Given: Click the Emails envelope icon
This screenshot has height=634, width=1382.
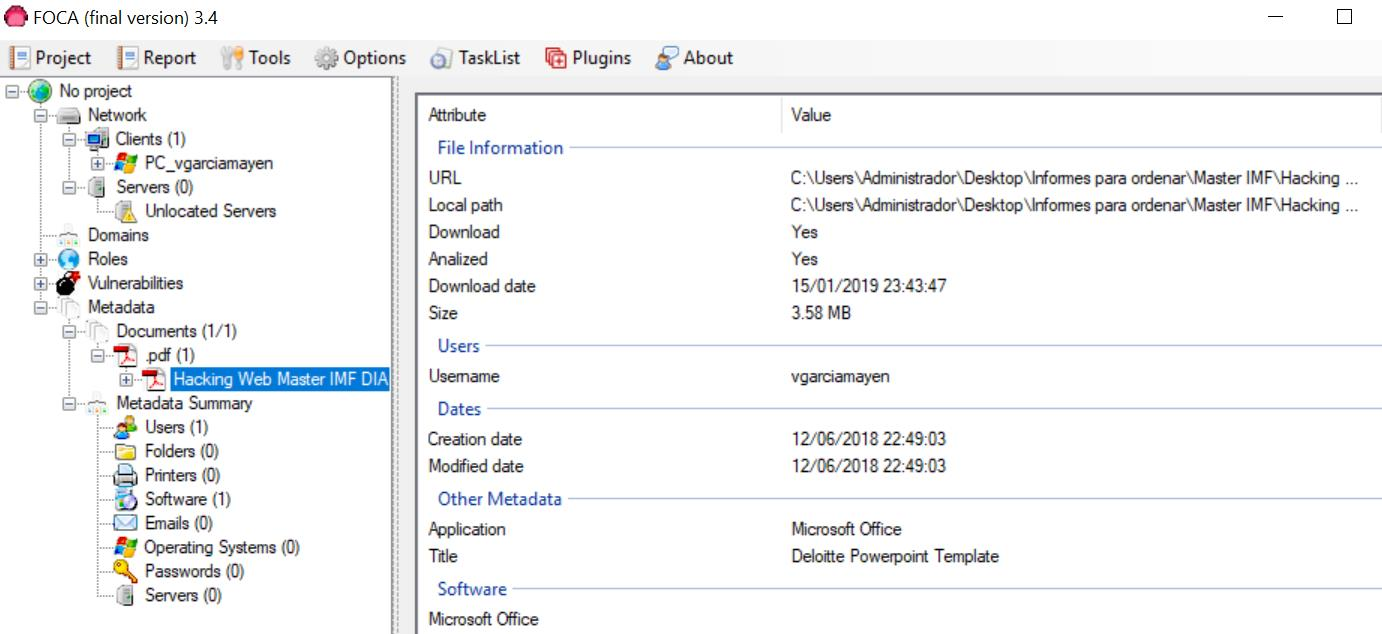Looking at the screenshot, I should point(125,523).
